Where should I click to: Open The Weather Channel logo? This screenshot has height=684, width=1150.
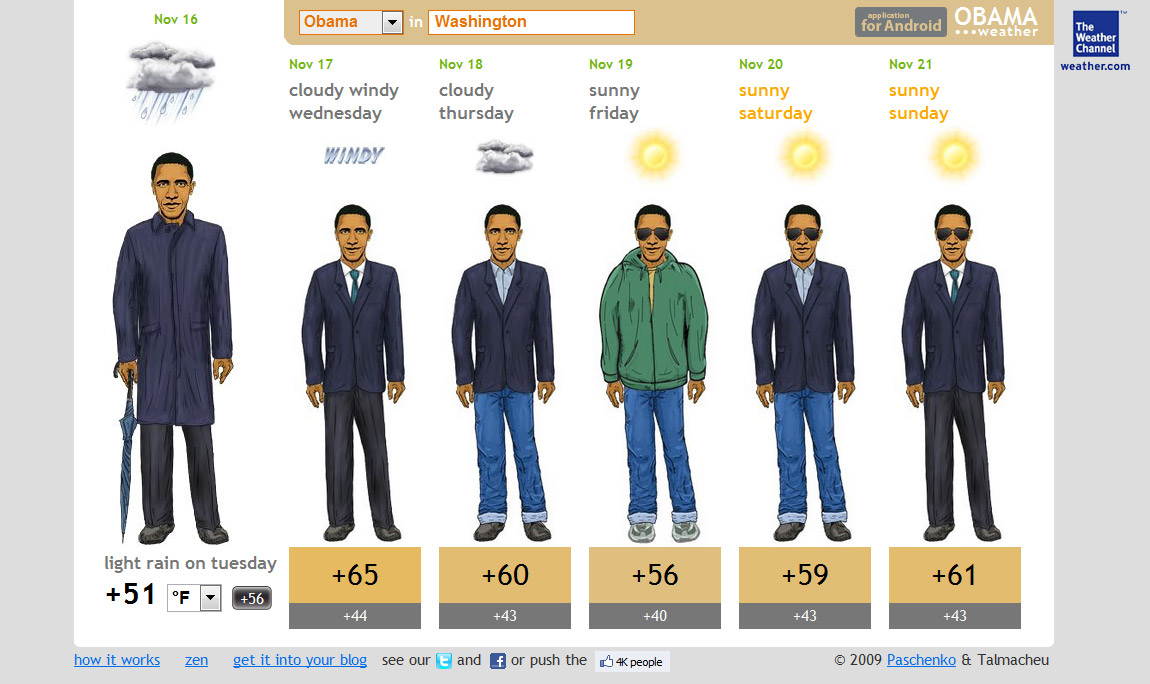coord(1096,34)
